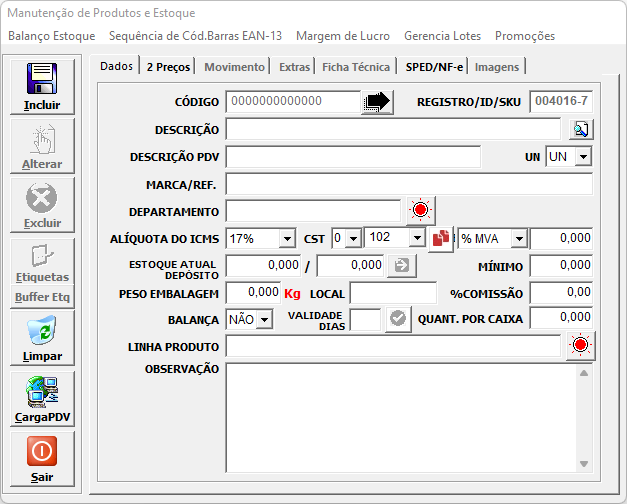
Task: Click the MARCA/REF. input field
Action: [409, 184]
